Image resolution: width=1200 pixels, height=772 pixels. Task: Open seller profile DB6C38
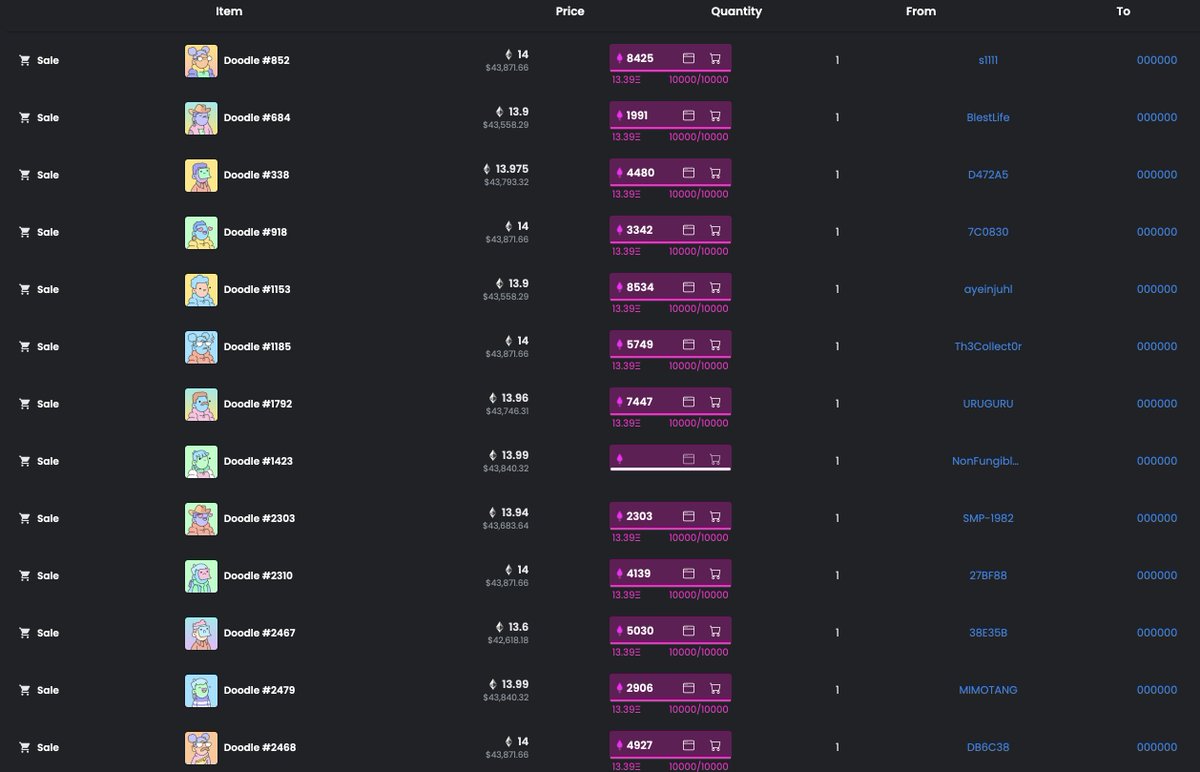[988, 747]
